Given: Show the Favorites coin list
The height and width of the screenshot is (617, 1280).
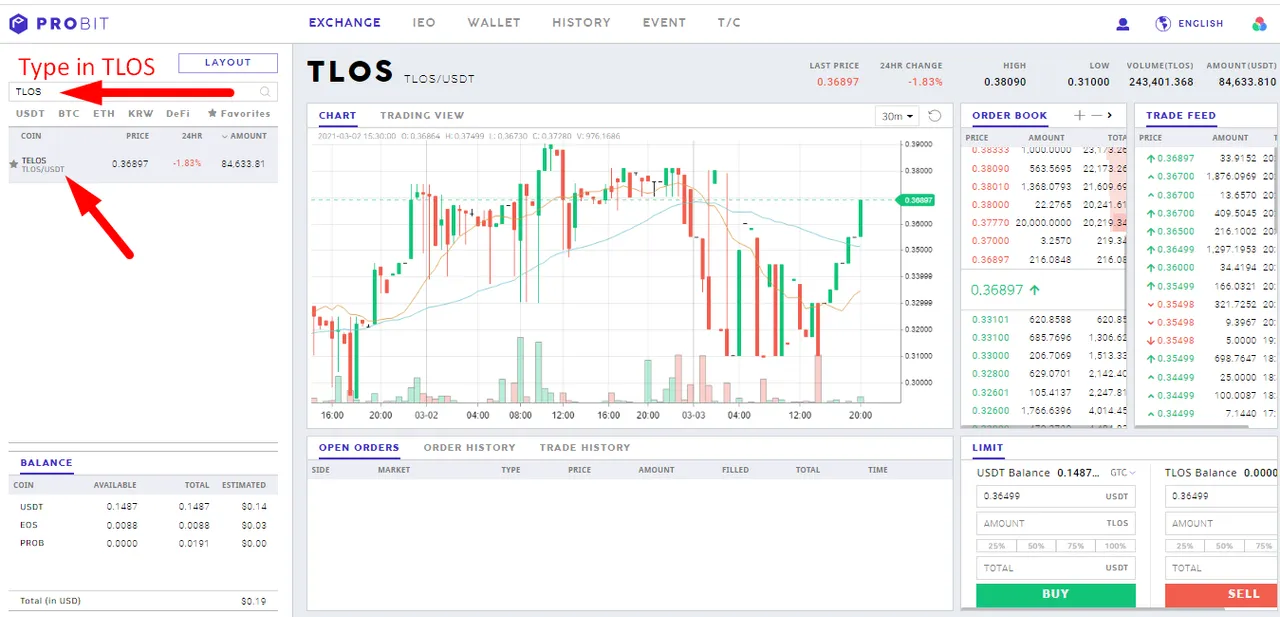Looking at the screenshot, I should (x=239, y=114).
